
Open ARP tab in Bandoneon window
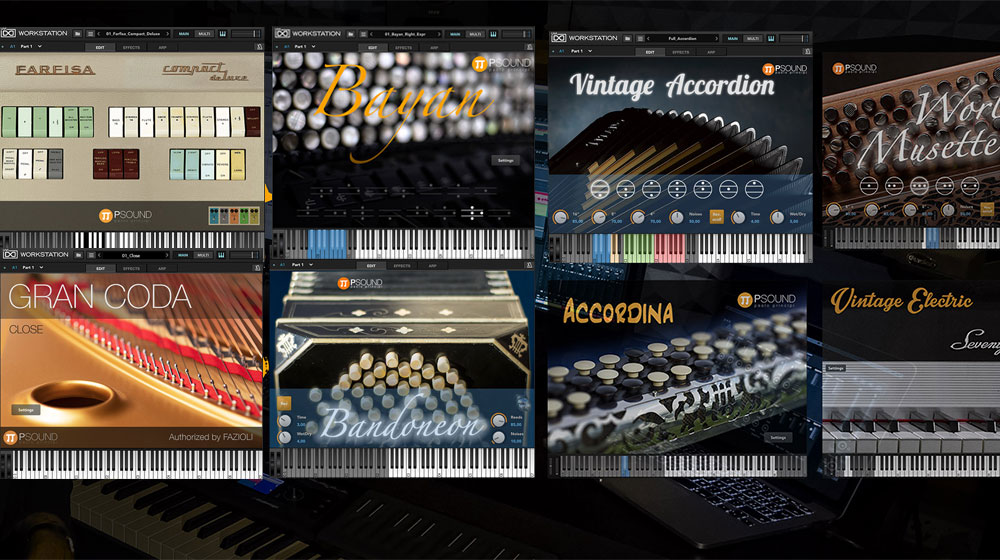(x=432, y=265)
